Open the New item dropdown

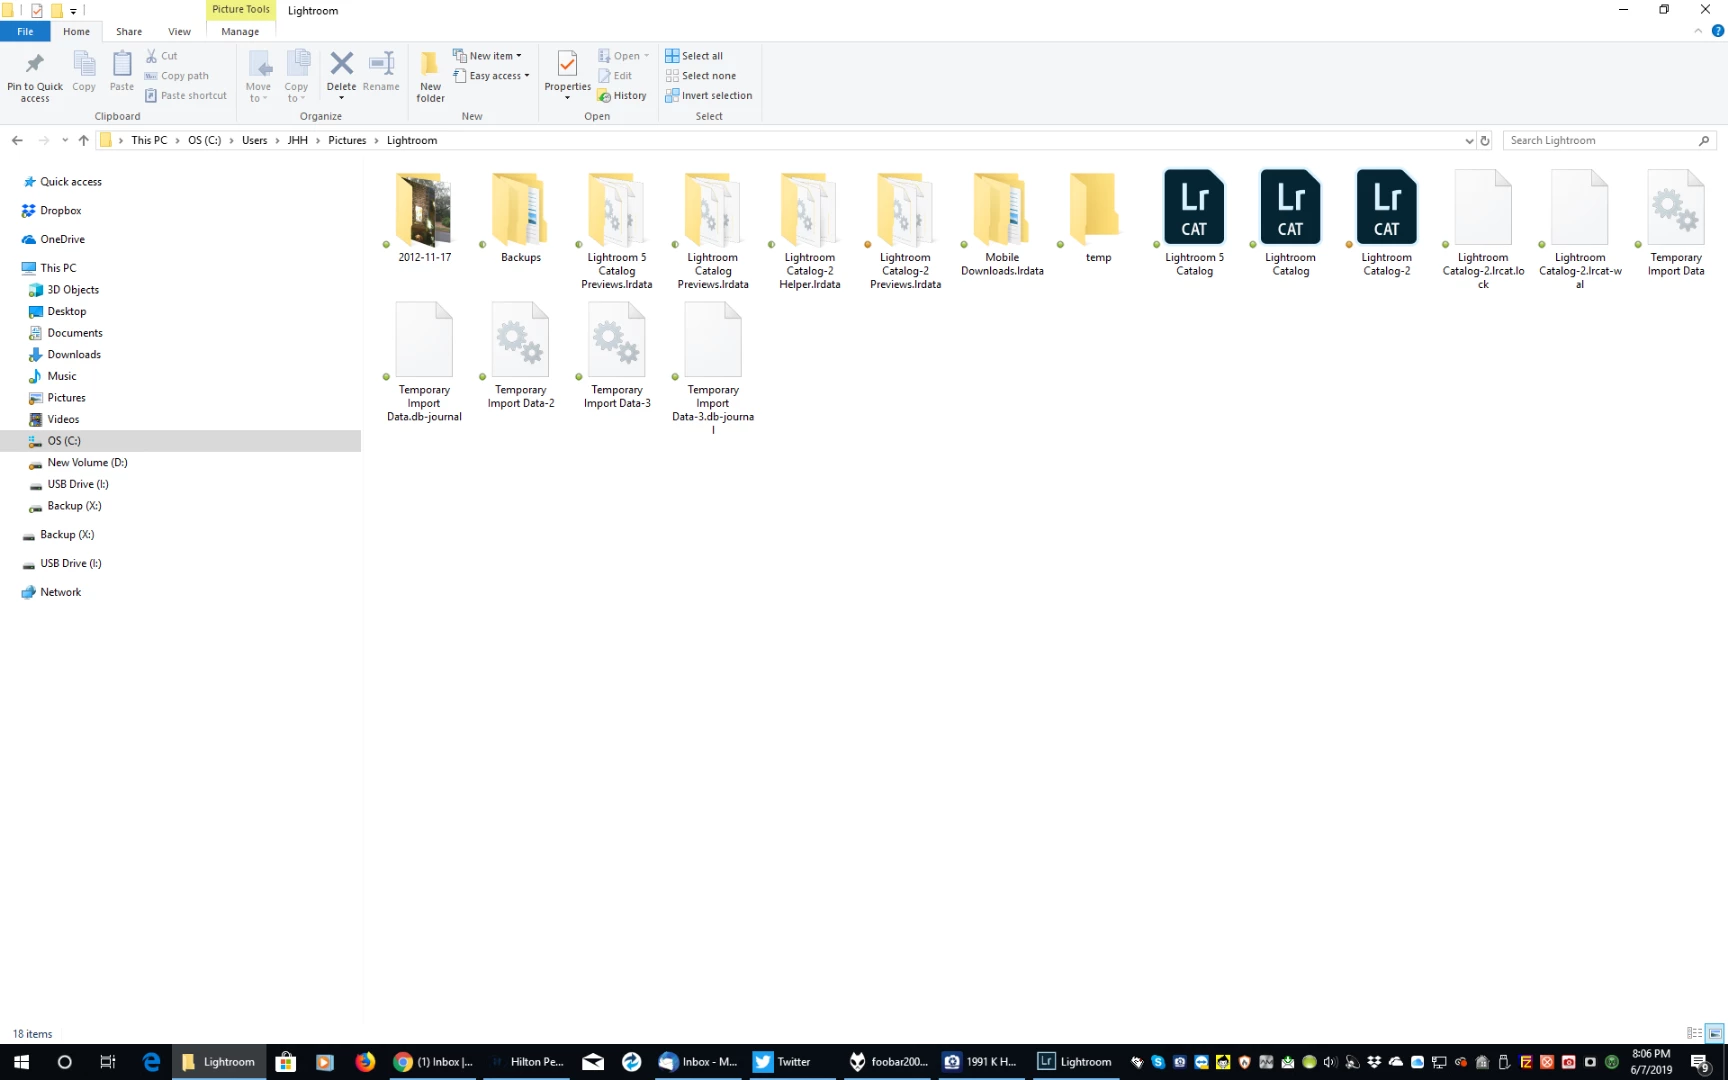(488, 56)
